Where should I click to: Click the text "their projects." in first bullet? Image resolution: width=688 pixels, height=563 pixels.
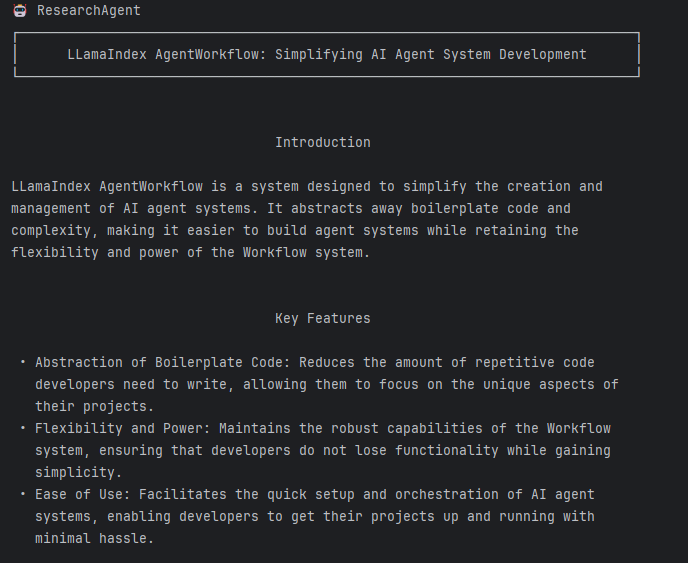coord(95,406)
